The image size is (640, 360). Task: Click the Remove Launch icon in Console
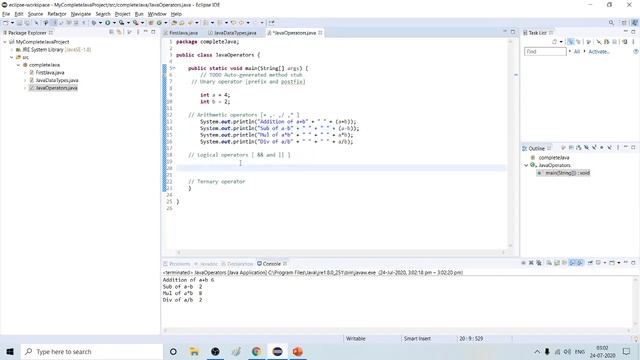coord(531,263)
